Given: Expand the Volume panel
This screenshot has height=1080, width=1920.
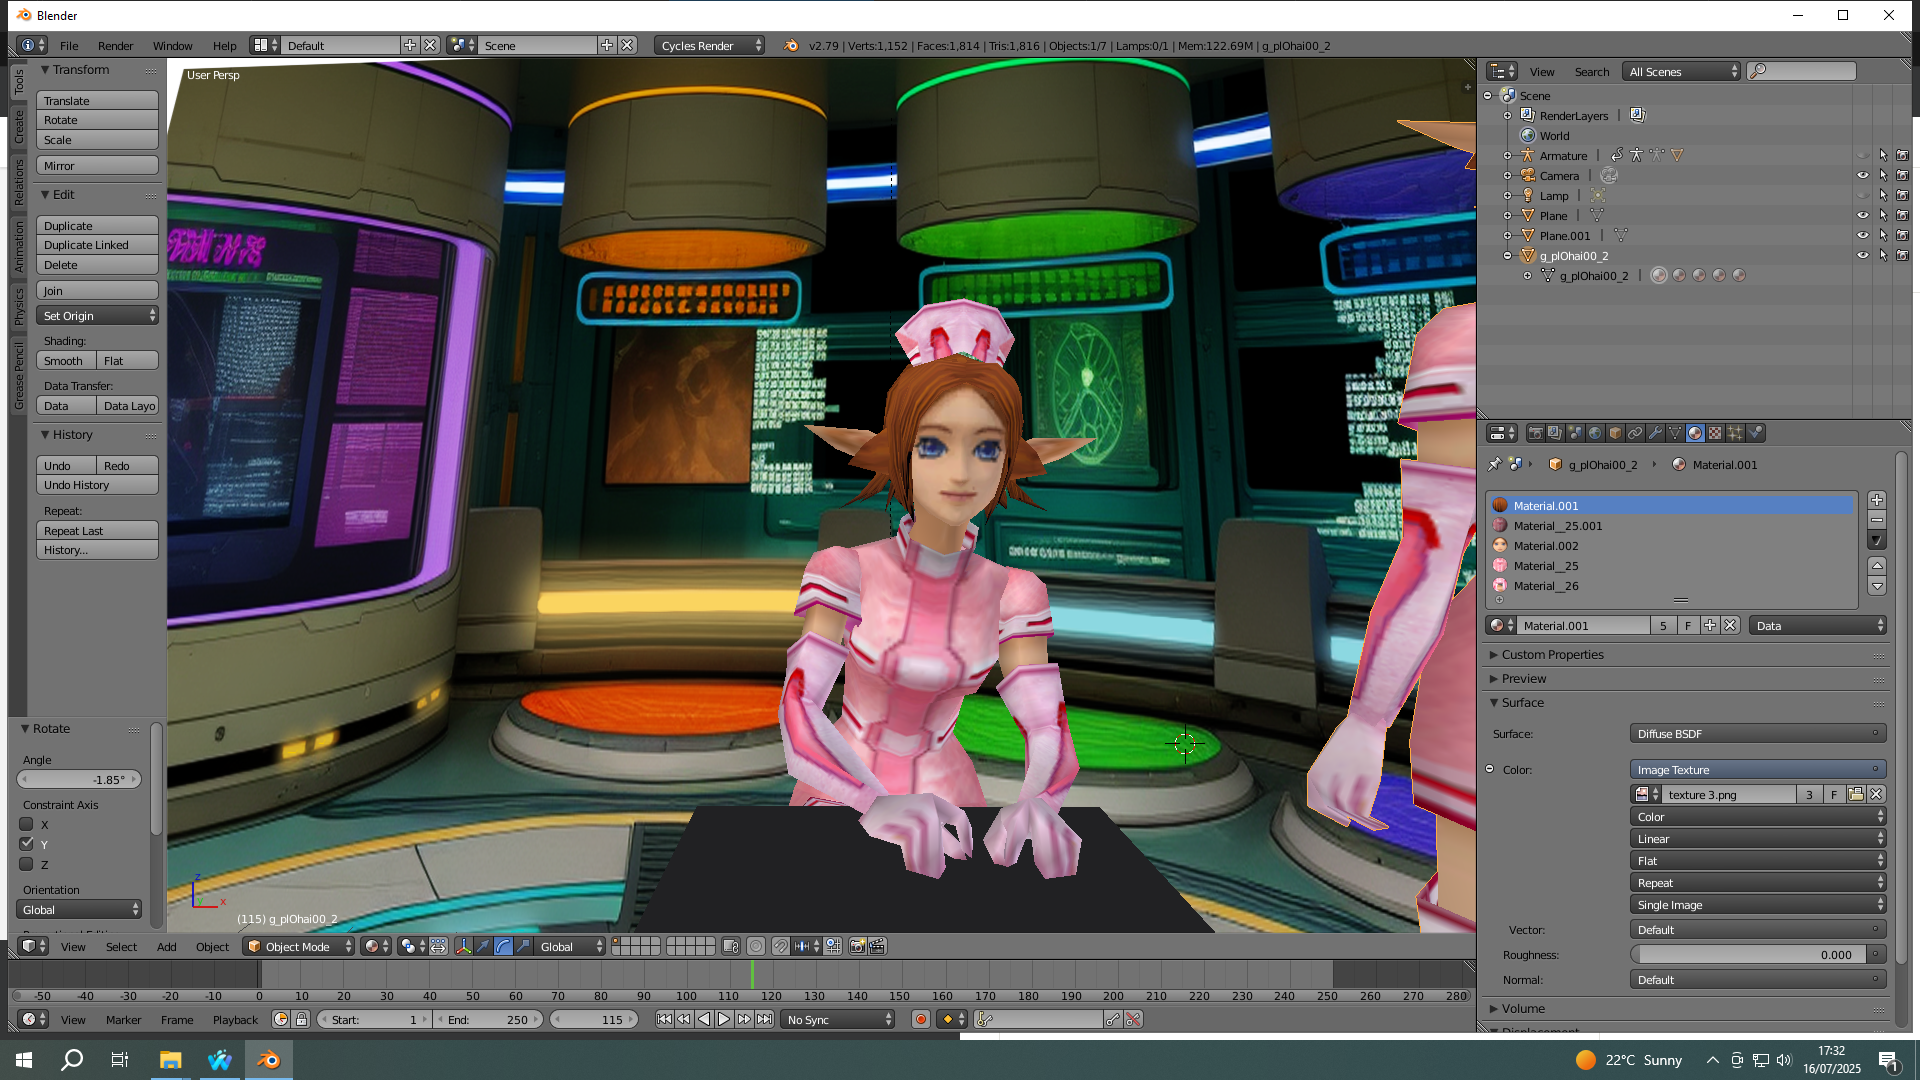Looking at the screenshot, I should (1522, 1008).
